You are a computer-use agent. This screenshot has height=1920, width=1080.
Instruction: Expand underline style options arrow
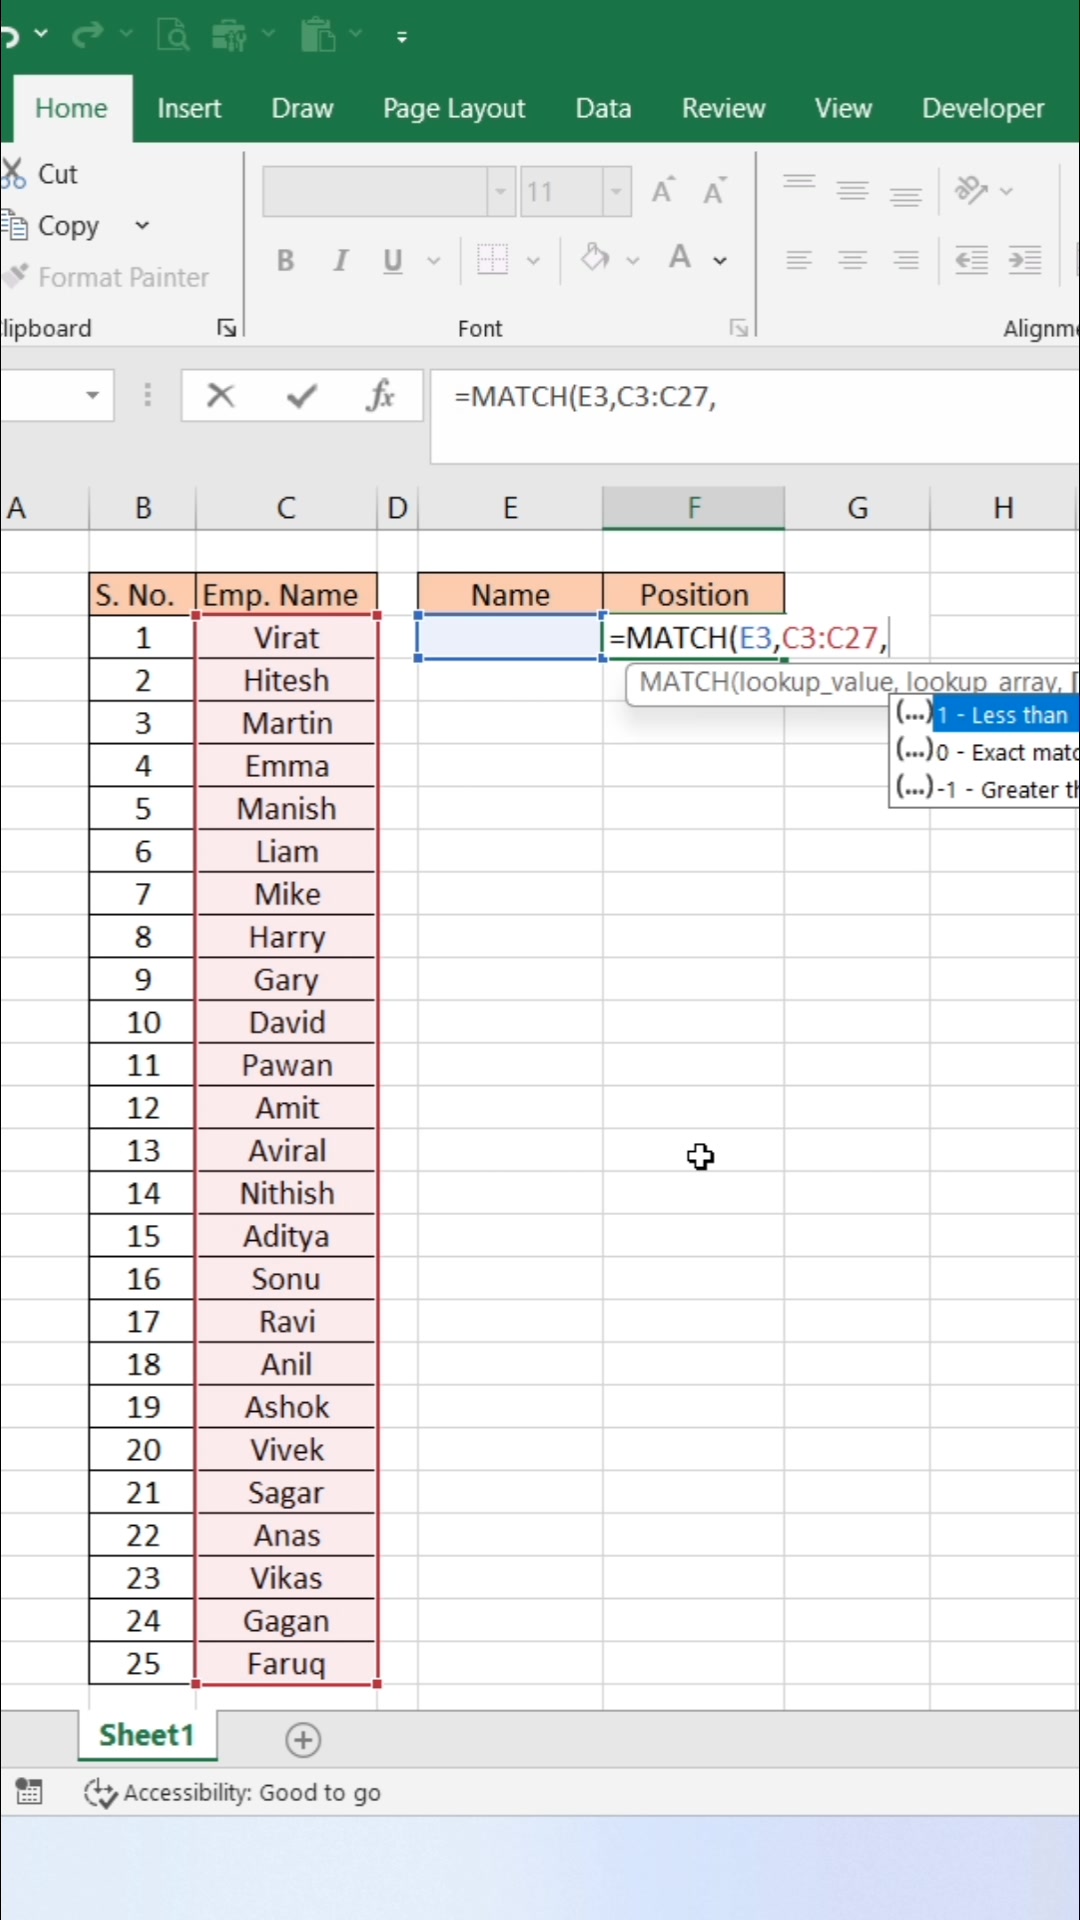coord(434,261)
